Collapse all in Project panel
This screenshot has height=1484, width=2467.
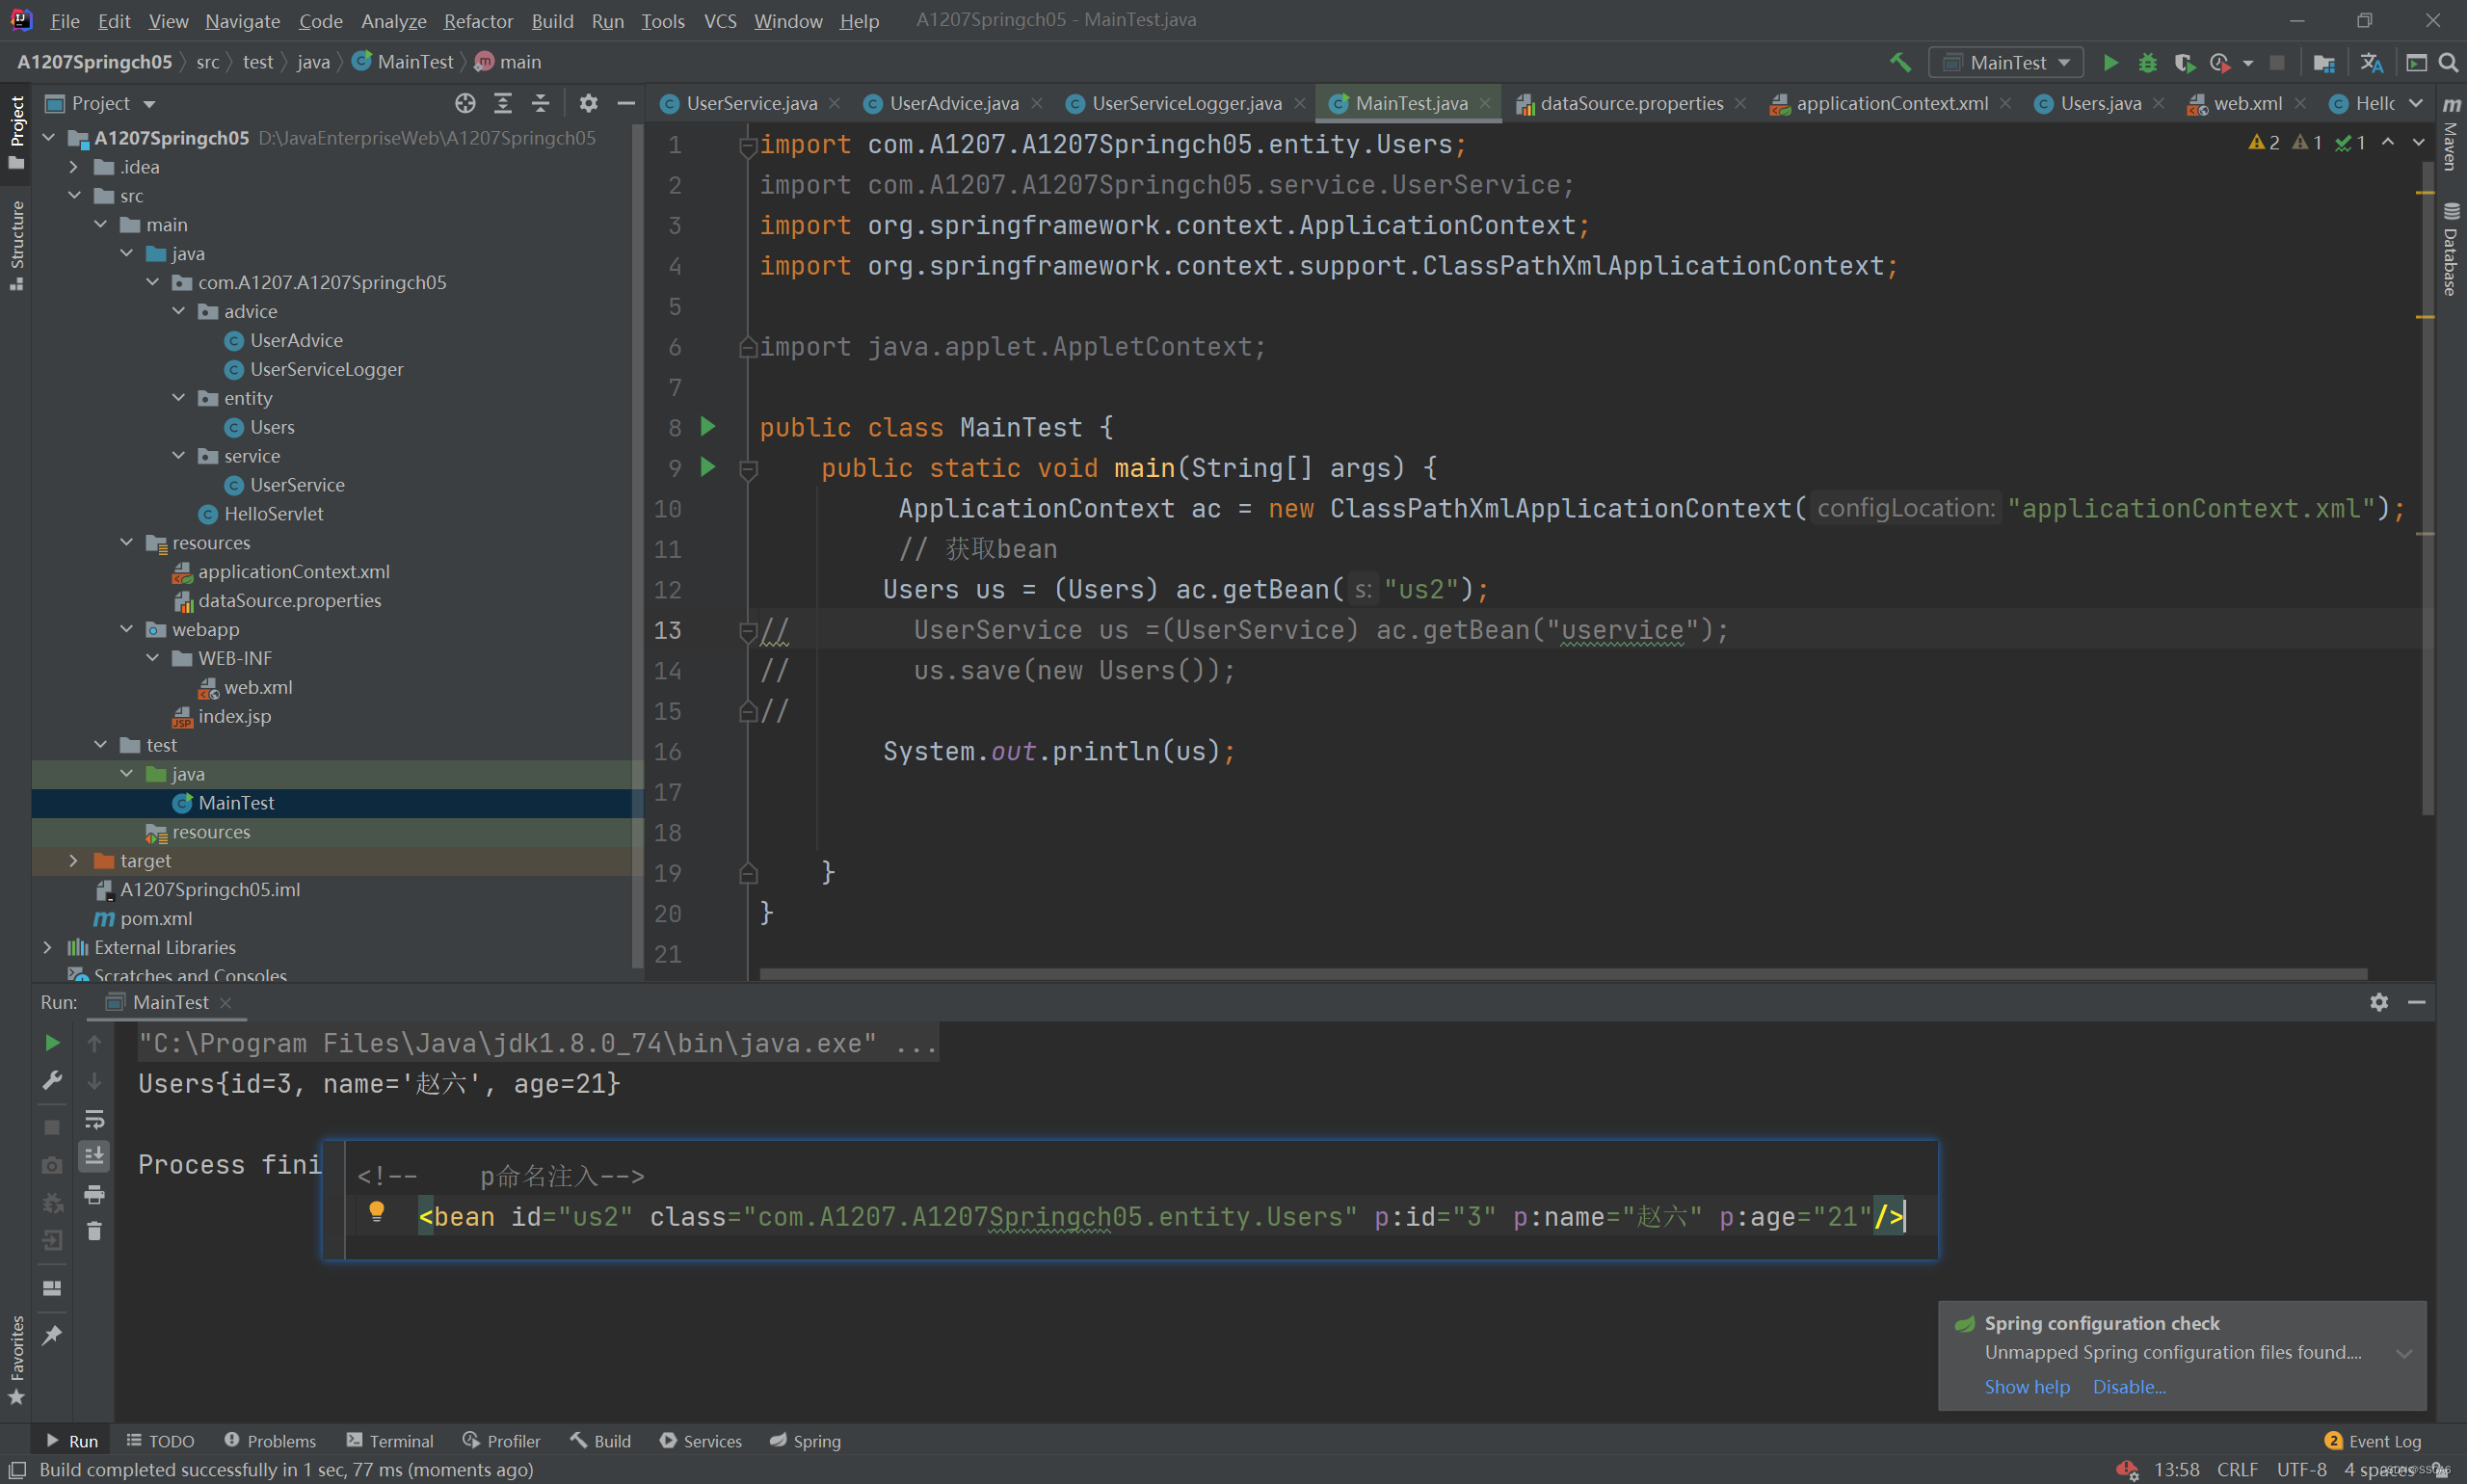540,103
